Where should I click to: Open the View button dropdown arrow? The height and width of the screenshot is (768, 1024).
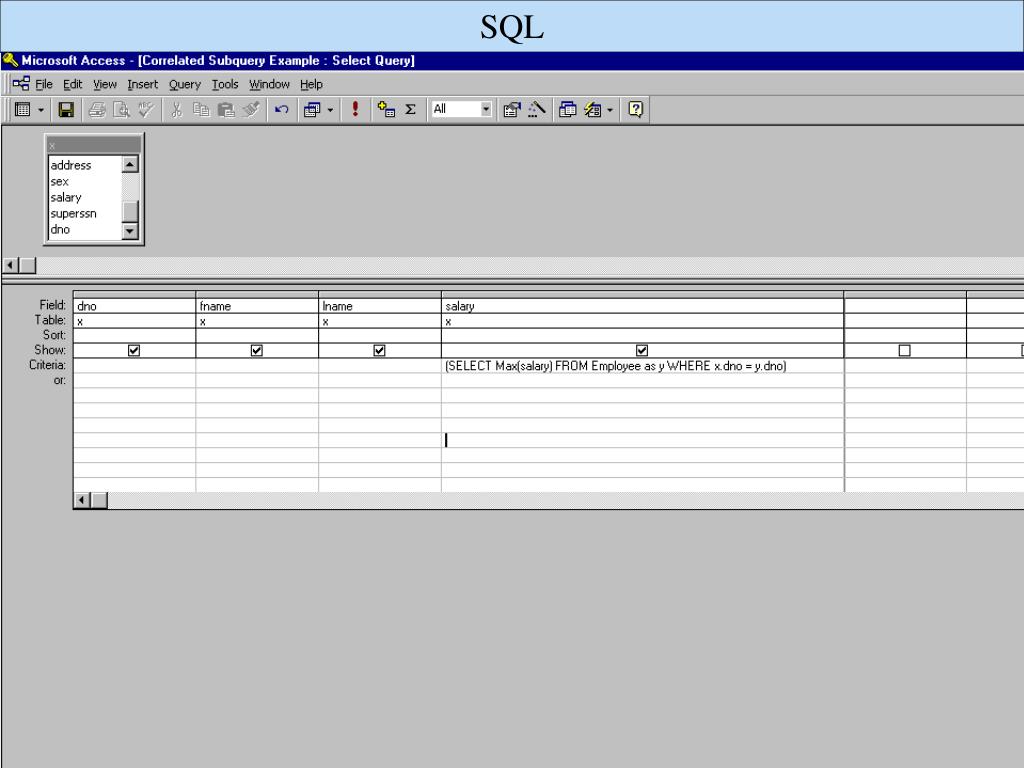tap(40, 110)
